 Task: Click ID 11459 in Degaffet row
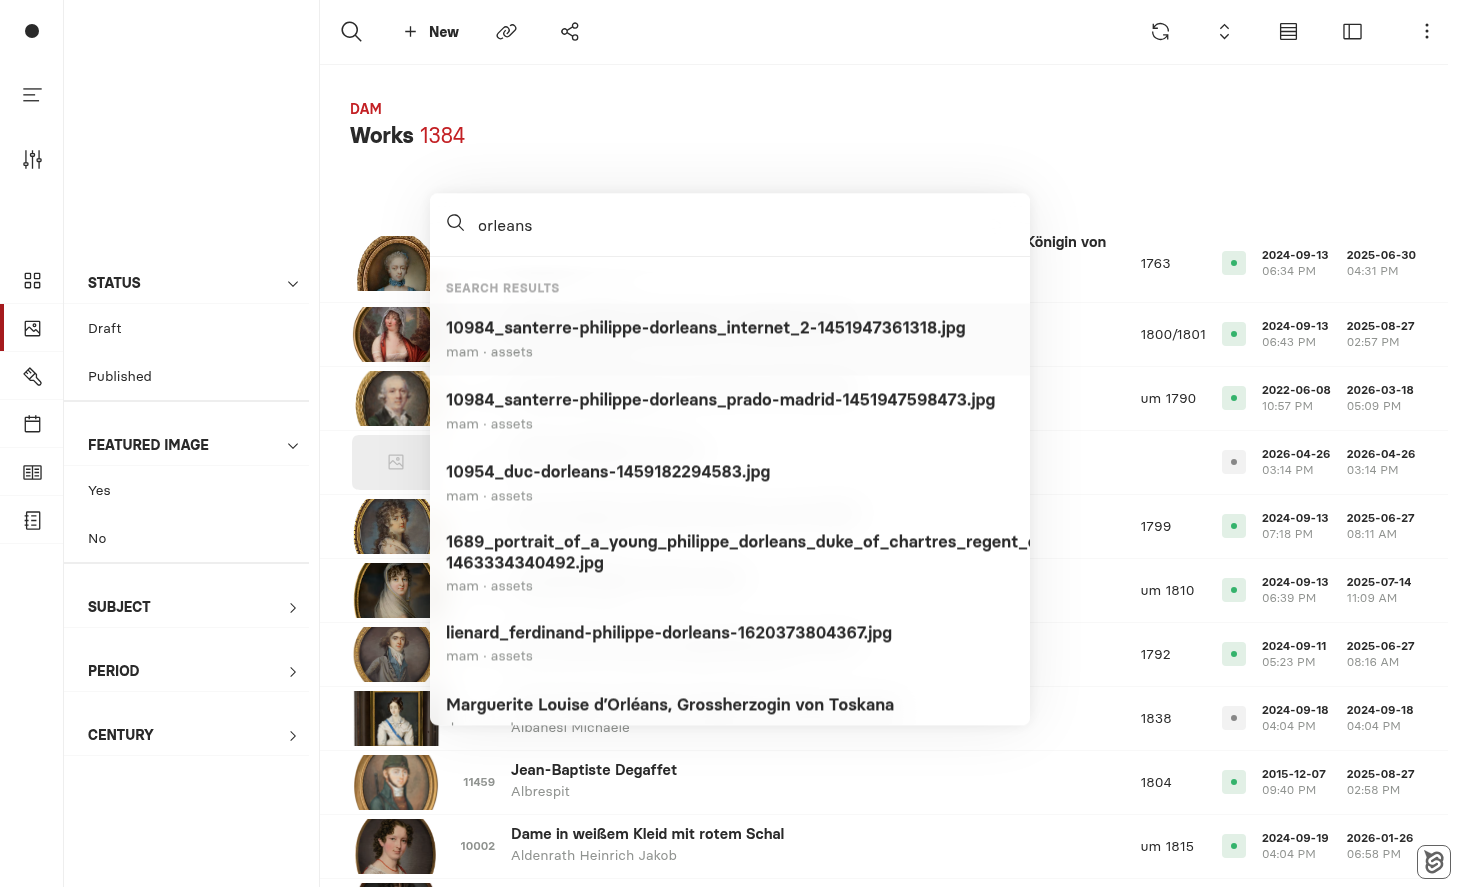[x=479, y=782]
